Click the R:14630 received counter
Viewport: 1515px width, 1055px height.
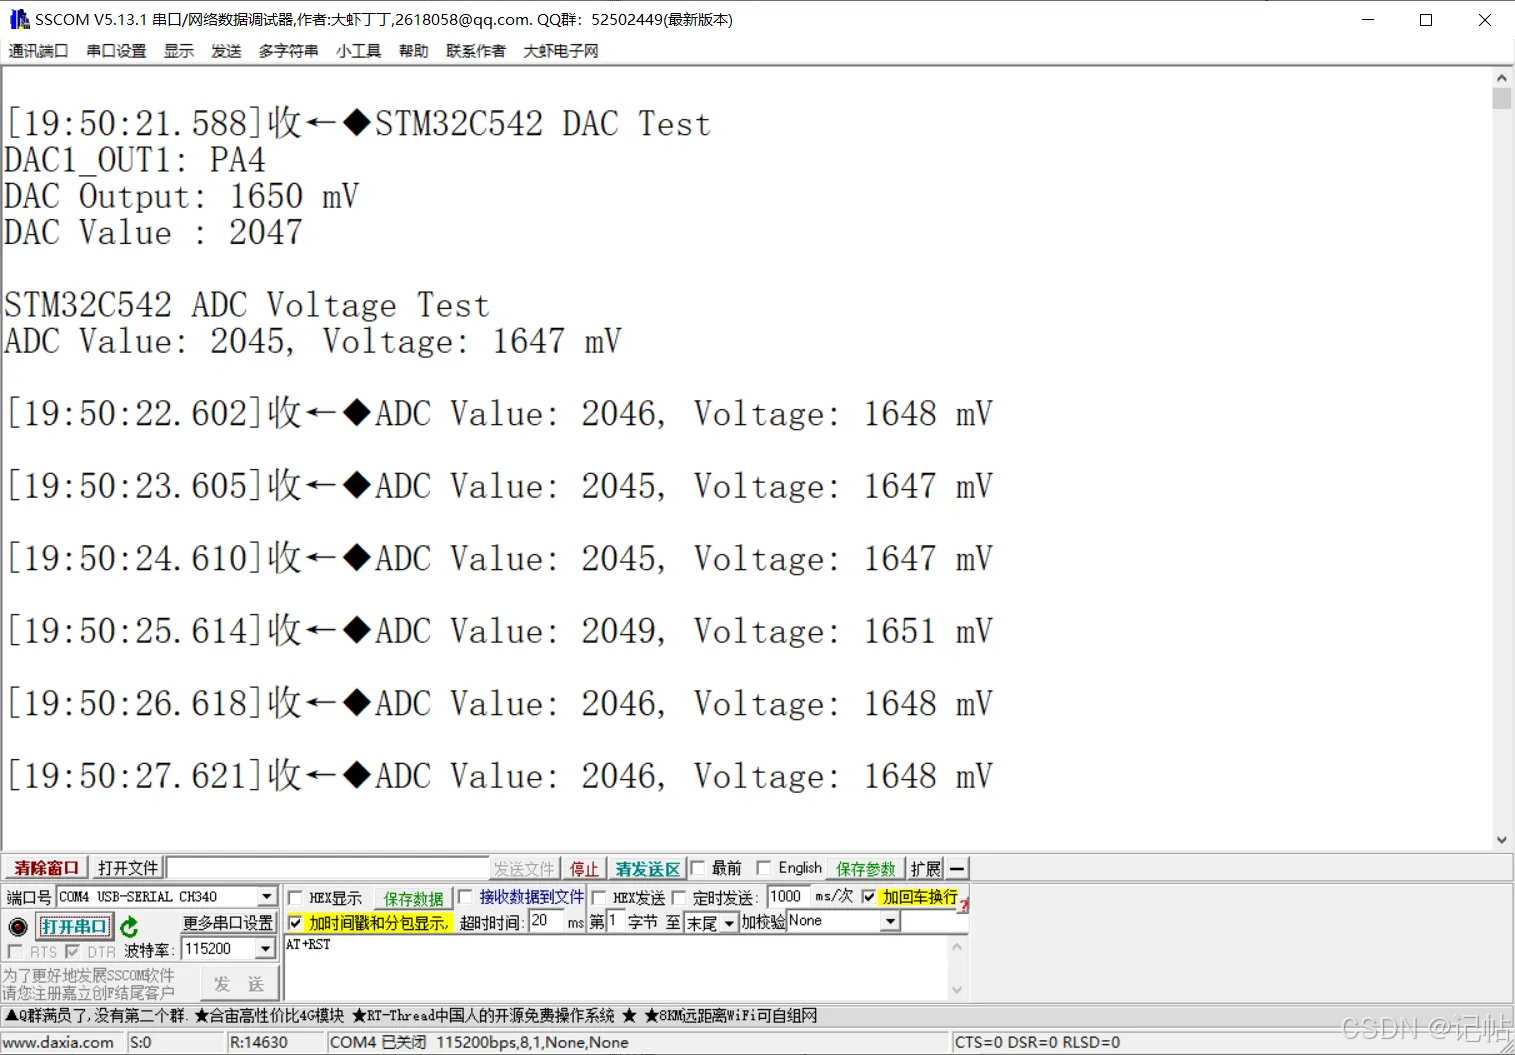click(259, 1042)
